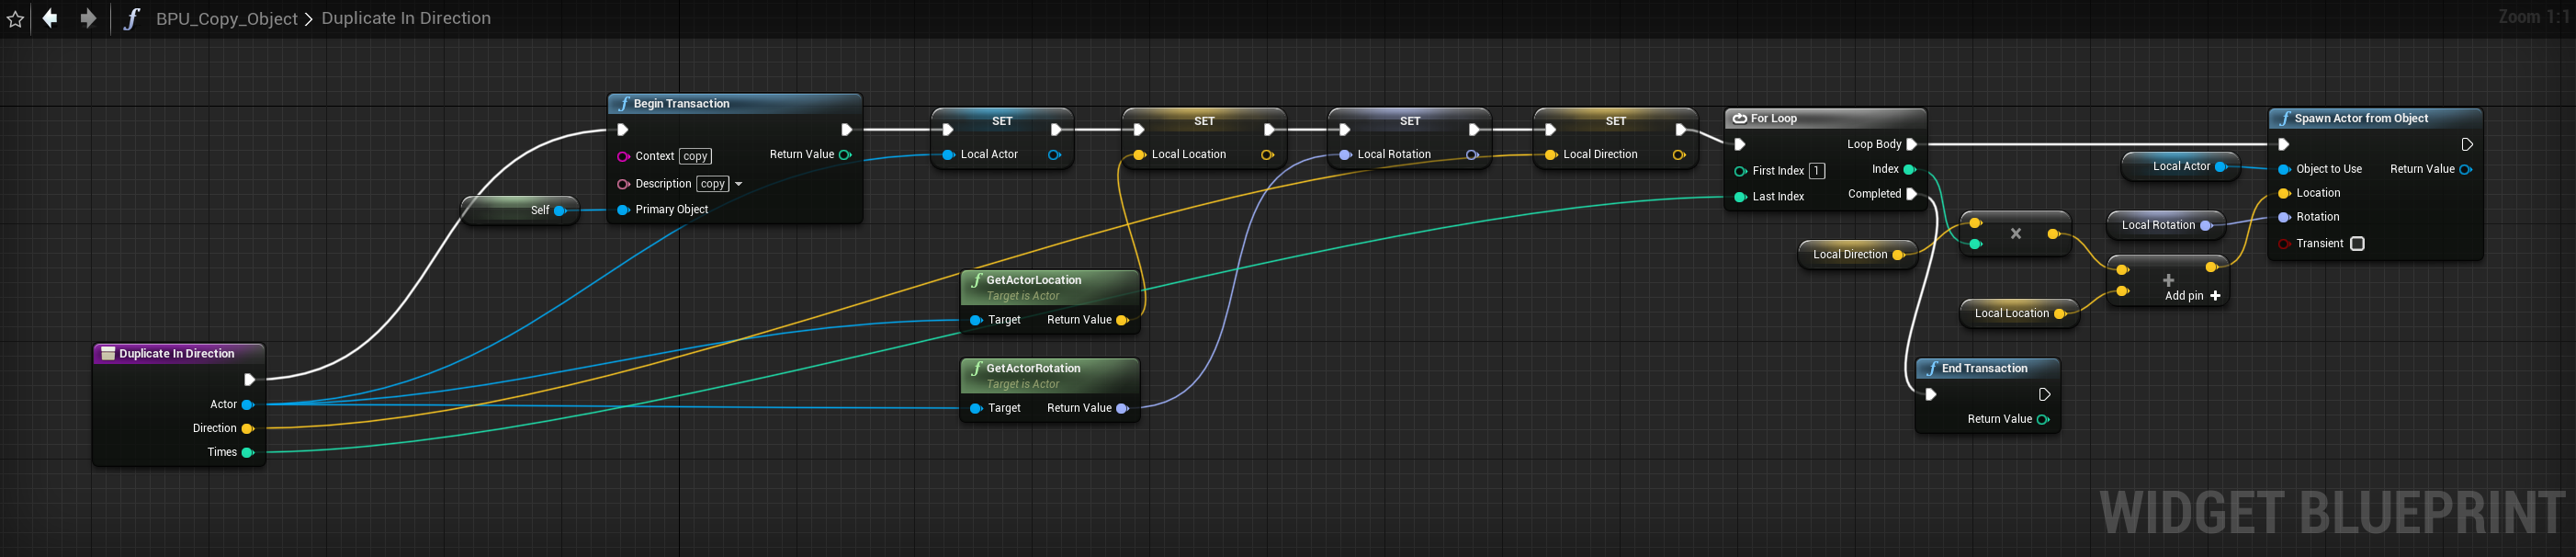Screen dimensions: 2576x557
Task: Go forward with the right arrow
Action: pos(88,18)
